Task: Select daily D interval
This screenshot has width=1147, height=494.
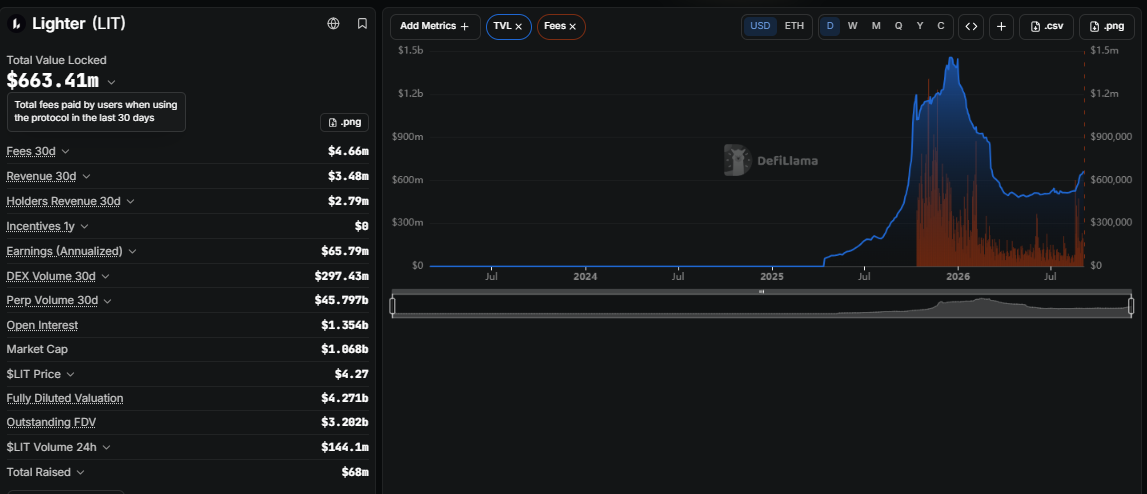Action: coord(830,26)
